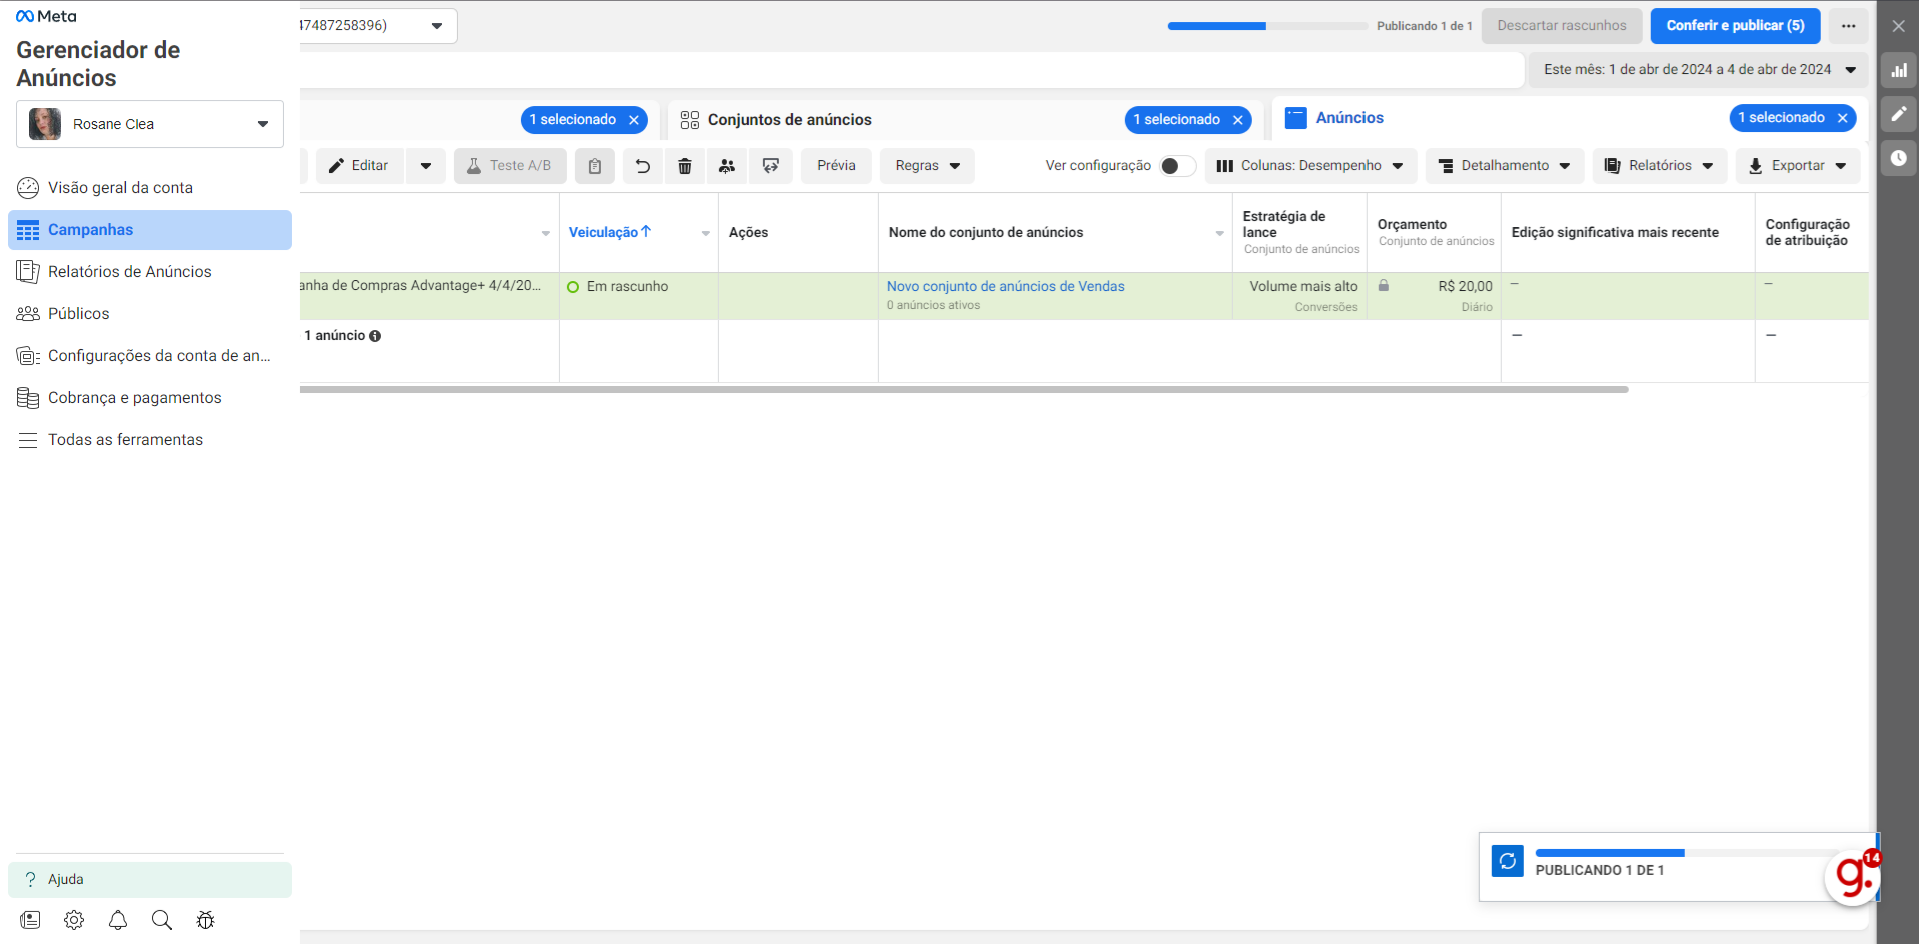Open Relatórios dropdown
The image size is (1919, 944).
click(x=1660, y=166)
